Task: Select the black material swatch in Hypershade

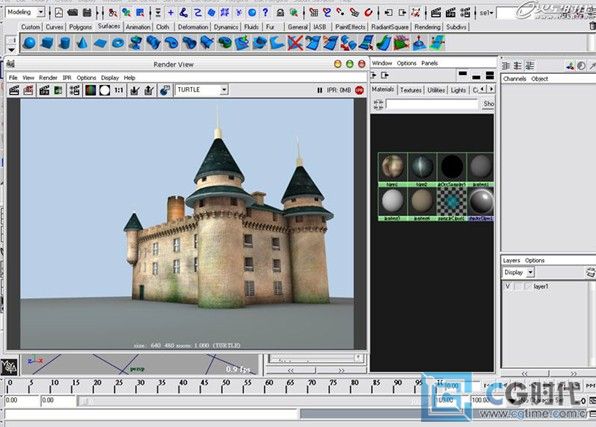Action: point(452,167)
